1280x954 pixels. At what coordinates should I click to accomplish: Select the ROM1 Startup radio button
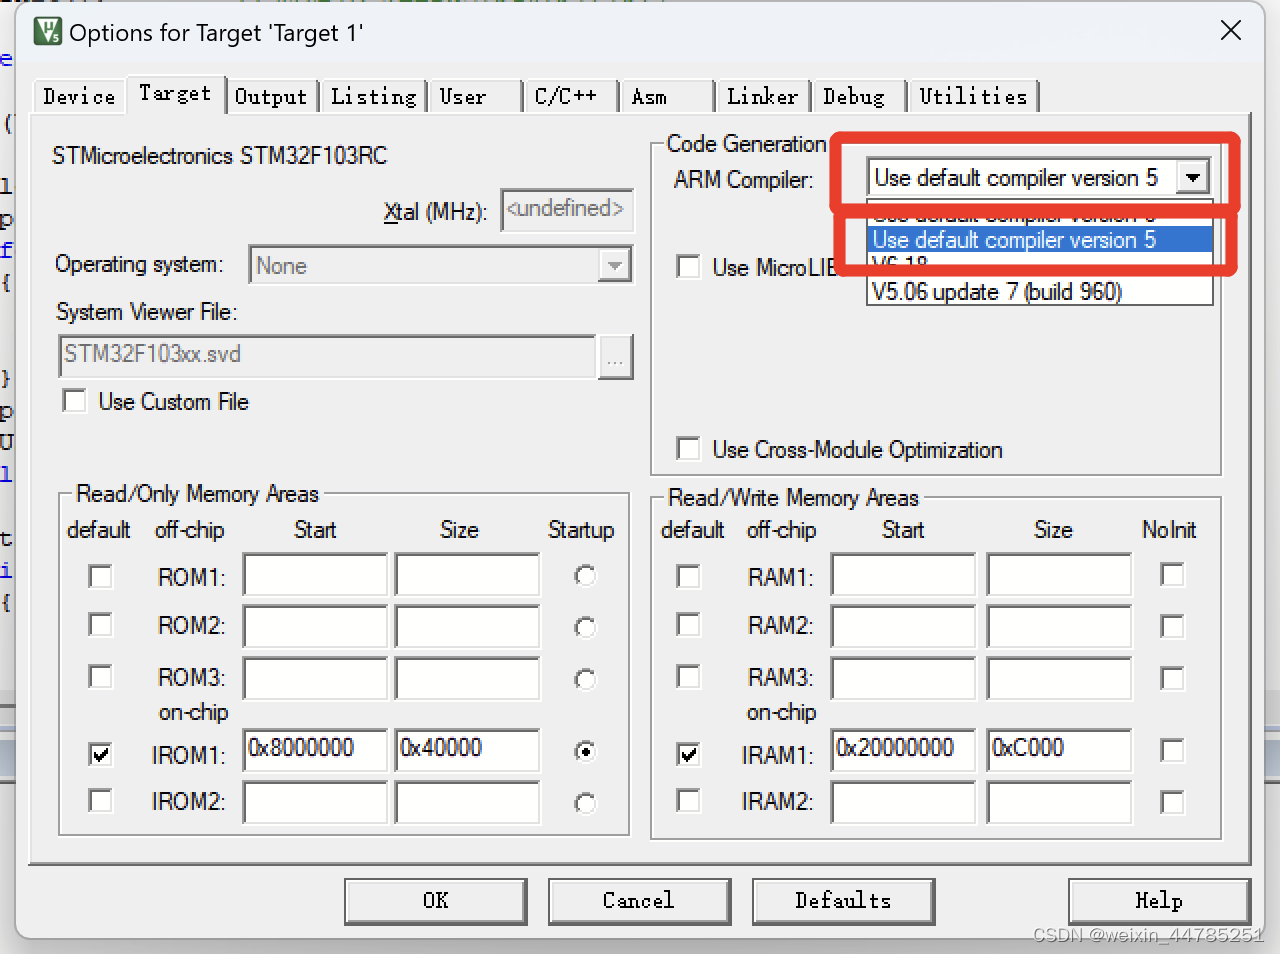click(585, 576)
